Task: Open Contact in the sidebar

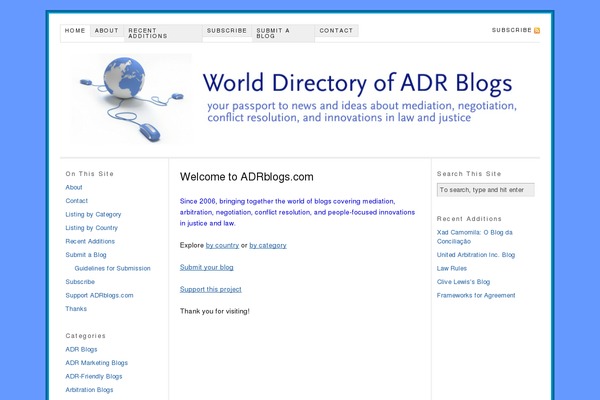Action: [77, 201]
